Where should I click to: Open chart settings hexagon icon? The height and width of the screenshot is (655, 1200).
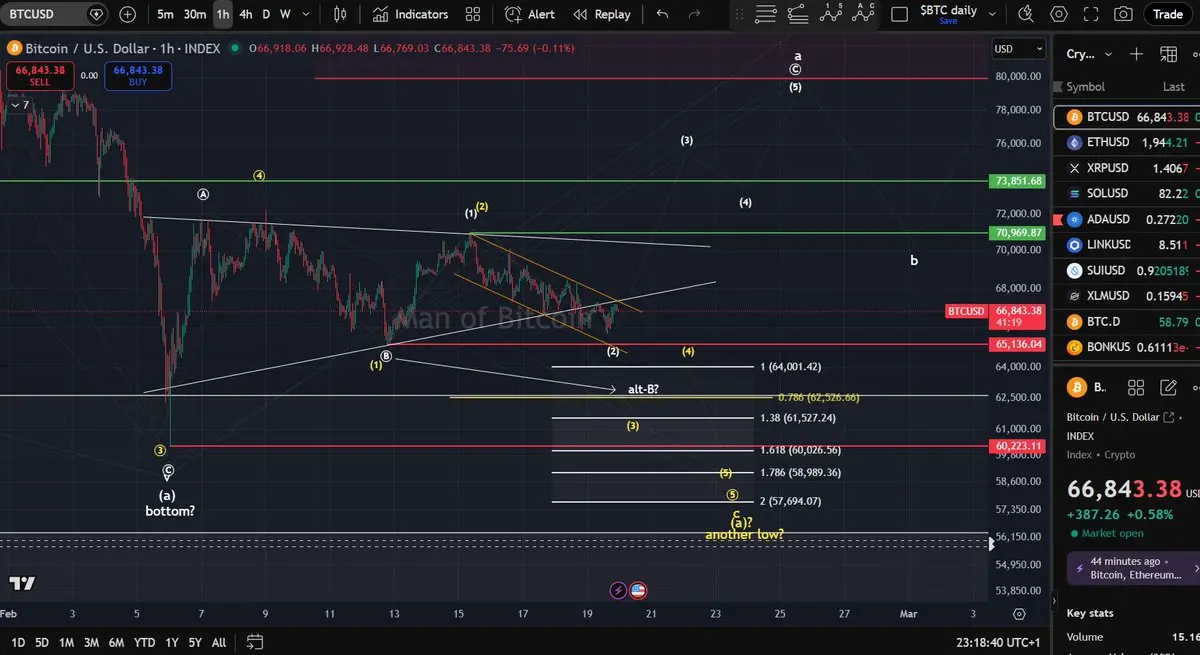(1060, 14)
